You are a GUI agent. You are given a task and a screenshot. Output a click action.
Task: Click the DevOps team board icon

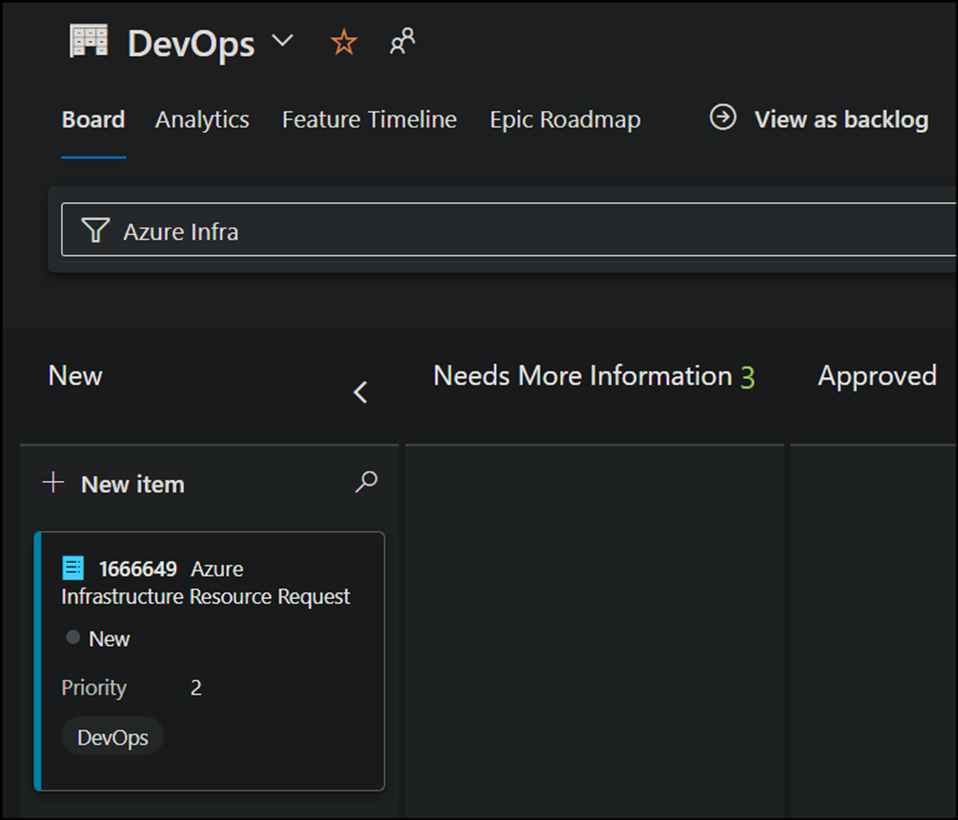tap(88, 42)
